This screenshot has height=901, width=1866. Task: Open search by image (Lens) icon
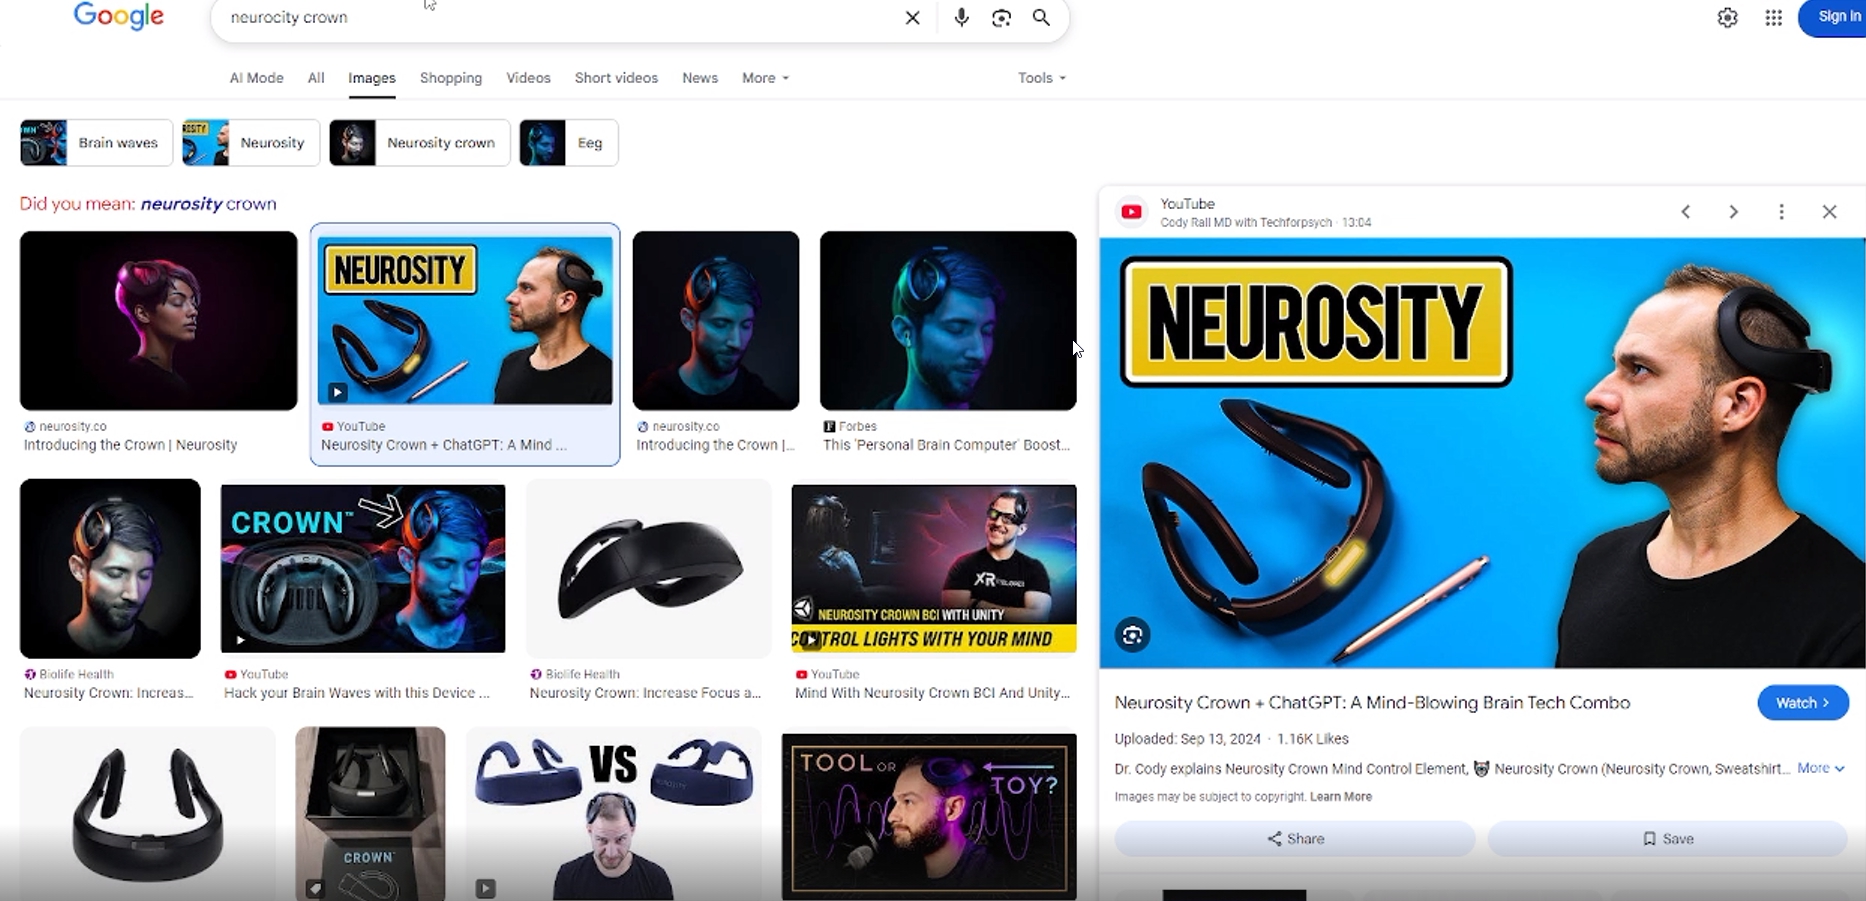[1001, 18]
